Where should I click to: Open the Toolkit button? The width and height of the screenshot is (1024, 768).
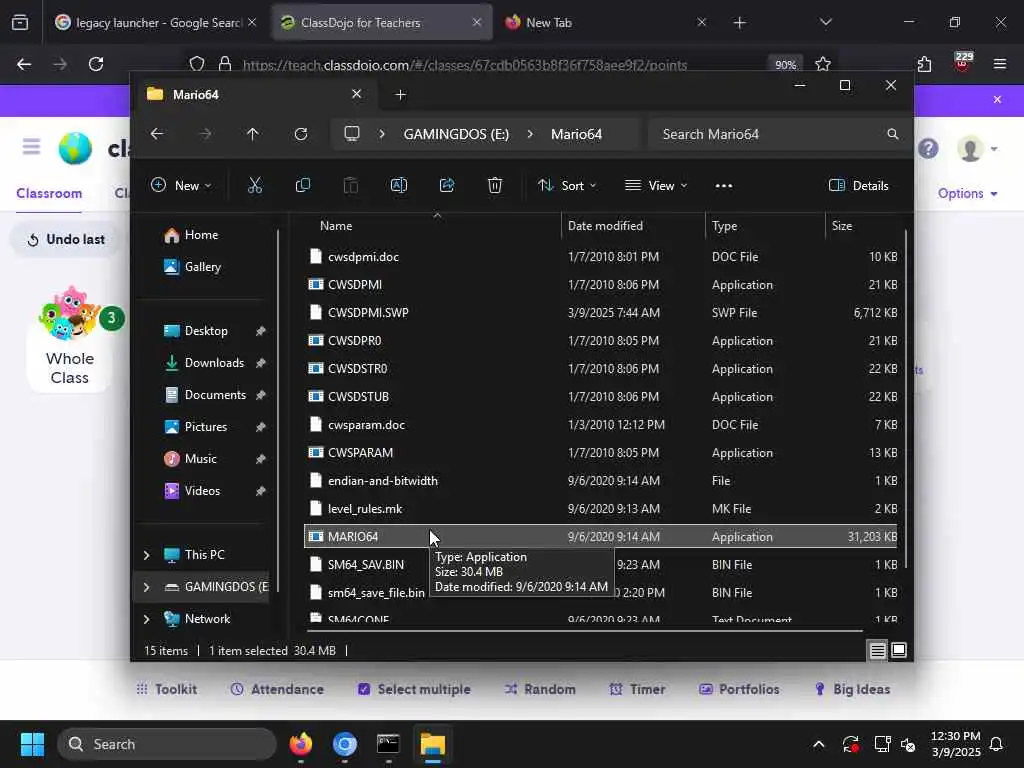(x=167, y=689)
